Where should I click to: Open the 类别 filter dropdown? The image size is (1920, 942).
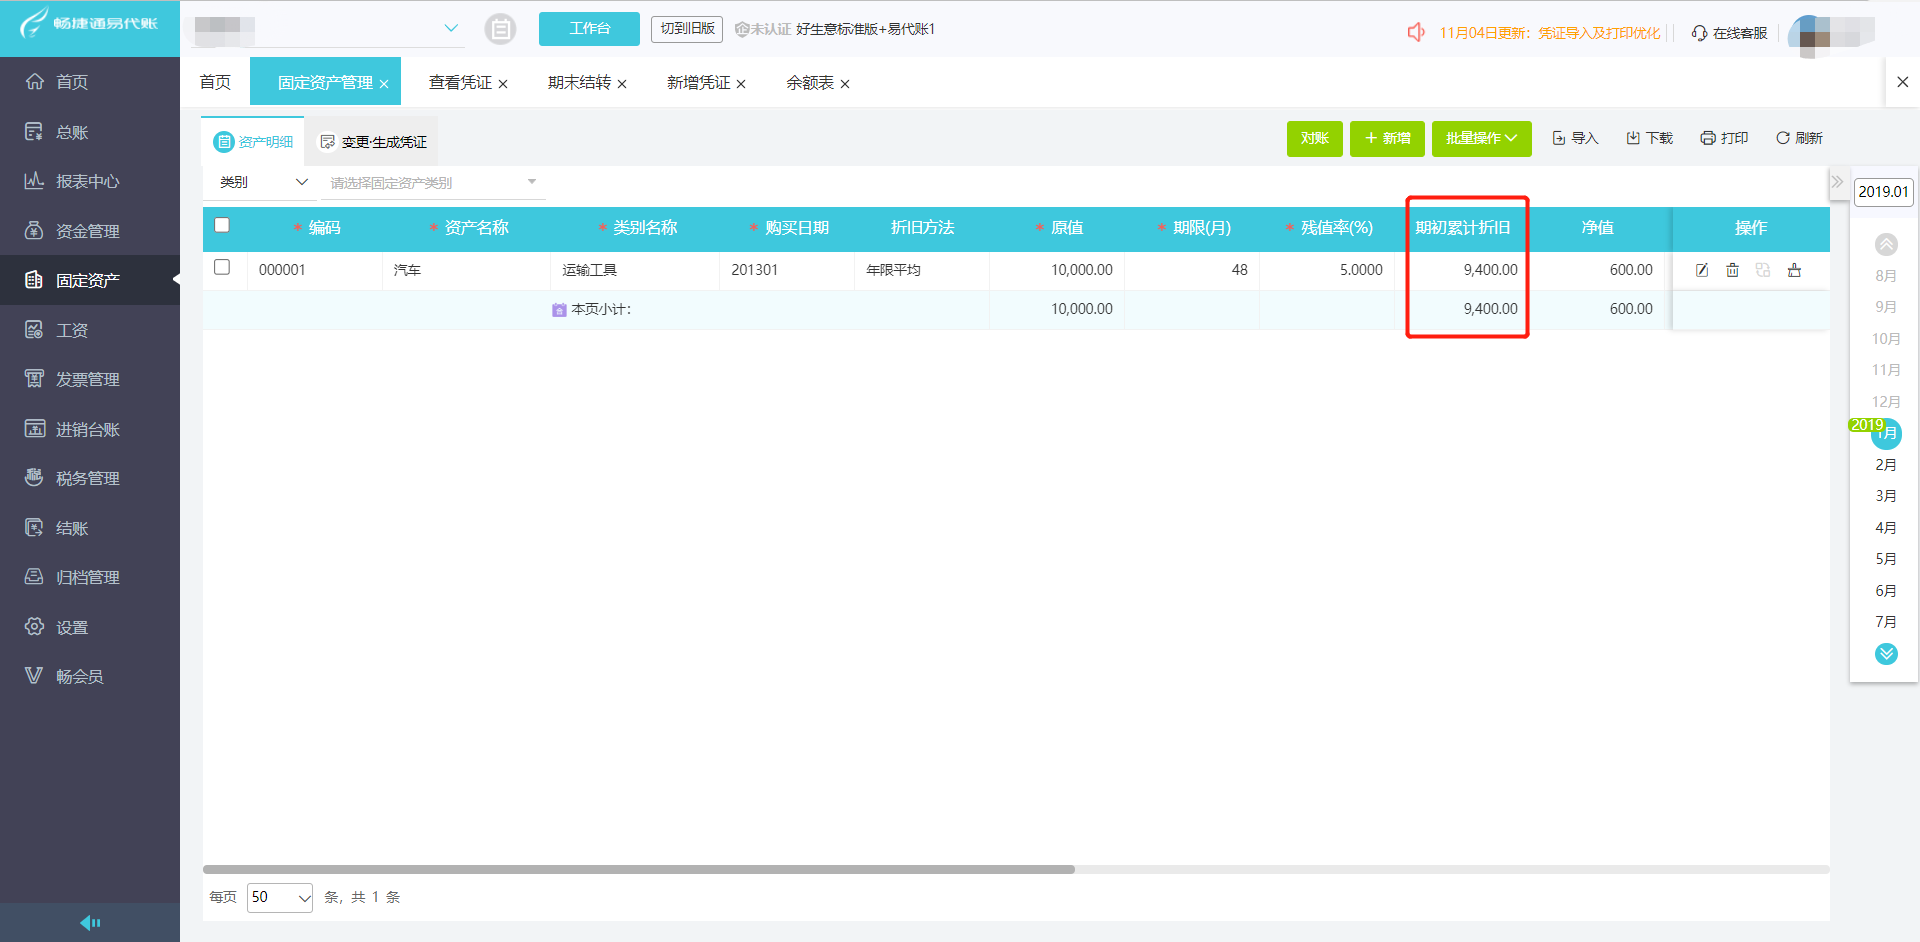click(x=262, y=182)
